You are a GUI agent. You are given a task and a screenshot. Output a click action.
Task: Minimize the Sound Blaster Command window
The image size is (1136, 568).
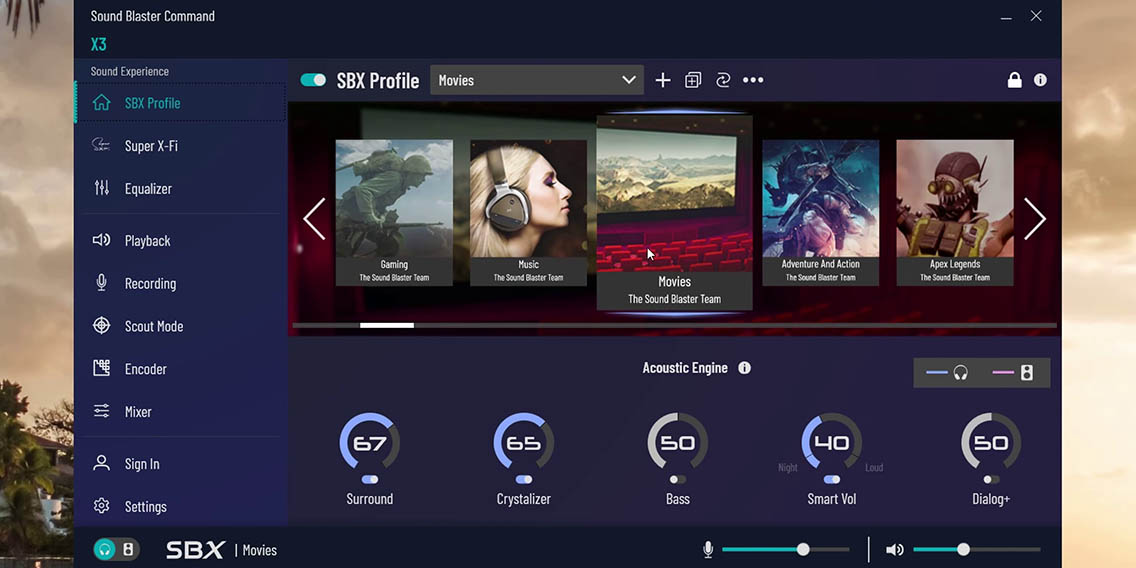tap(1006, 17)
